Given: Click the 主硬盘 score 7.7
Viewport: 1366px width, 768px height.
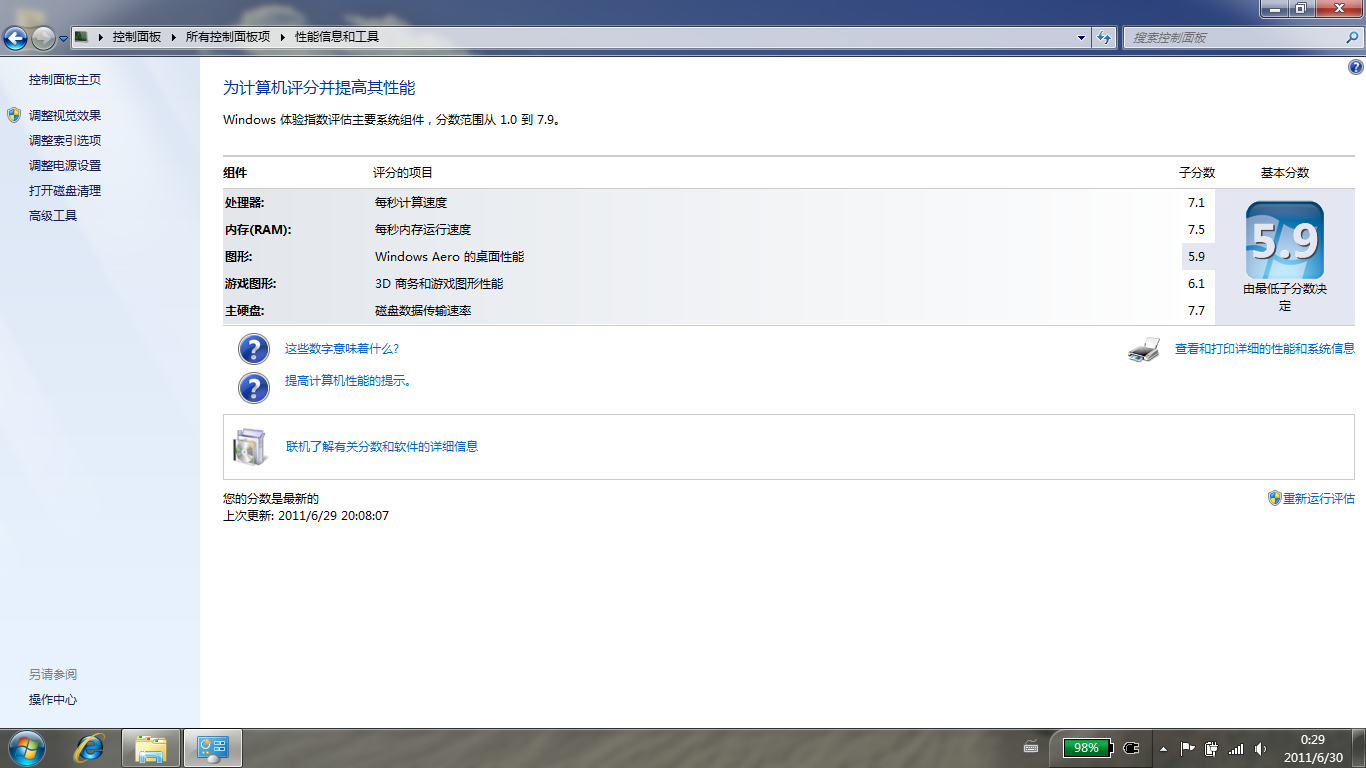Looking at the screenshot, I should (x=1196, y=311).
